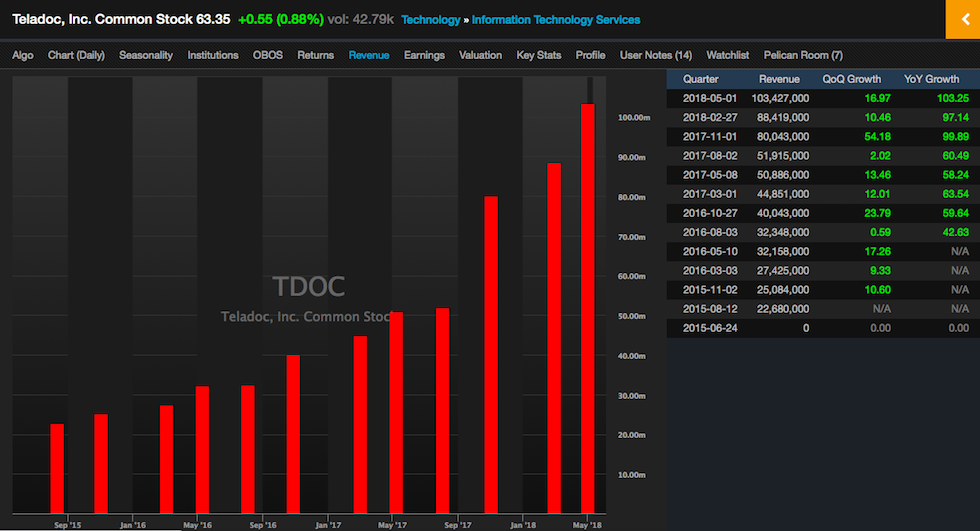Open the Profile tab
This screenshot has height=531, width=980.
pyautogui.click(x=590, y=55)
